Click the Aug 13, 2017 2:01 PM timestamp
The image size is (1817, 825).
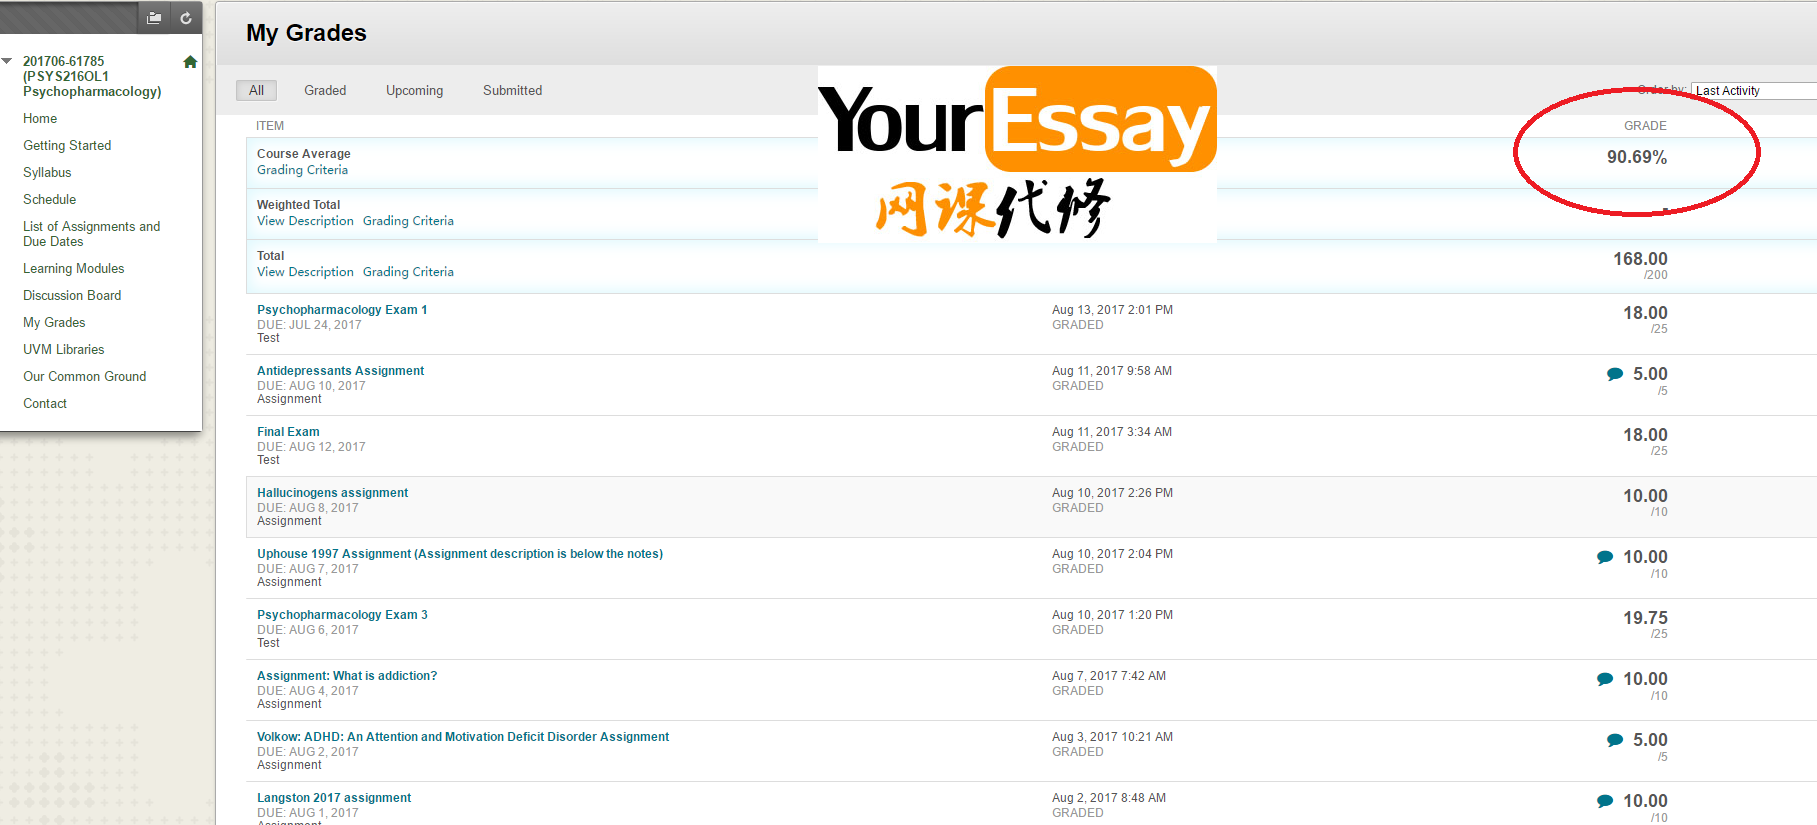[1112, 310]
